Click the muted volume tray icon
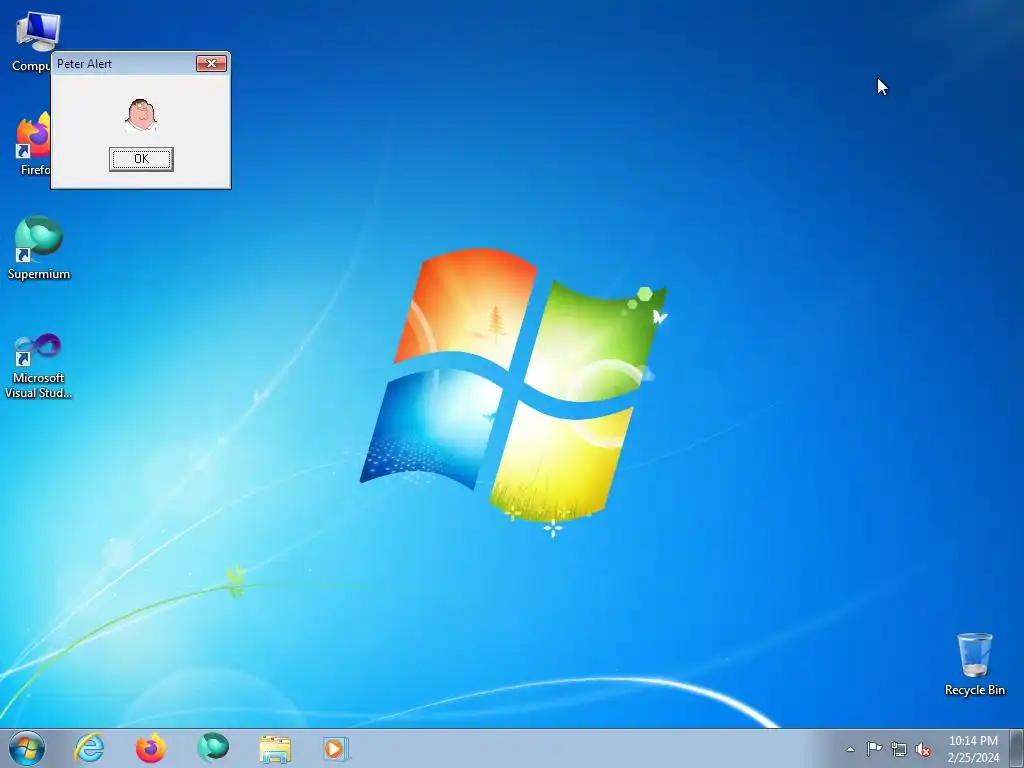 coord(923,749)
